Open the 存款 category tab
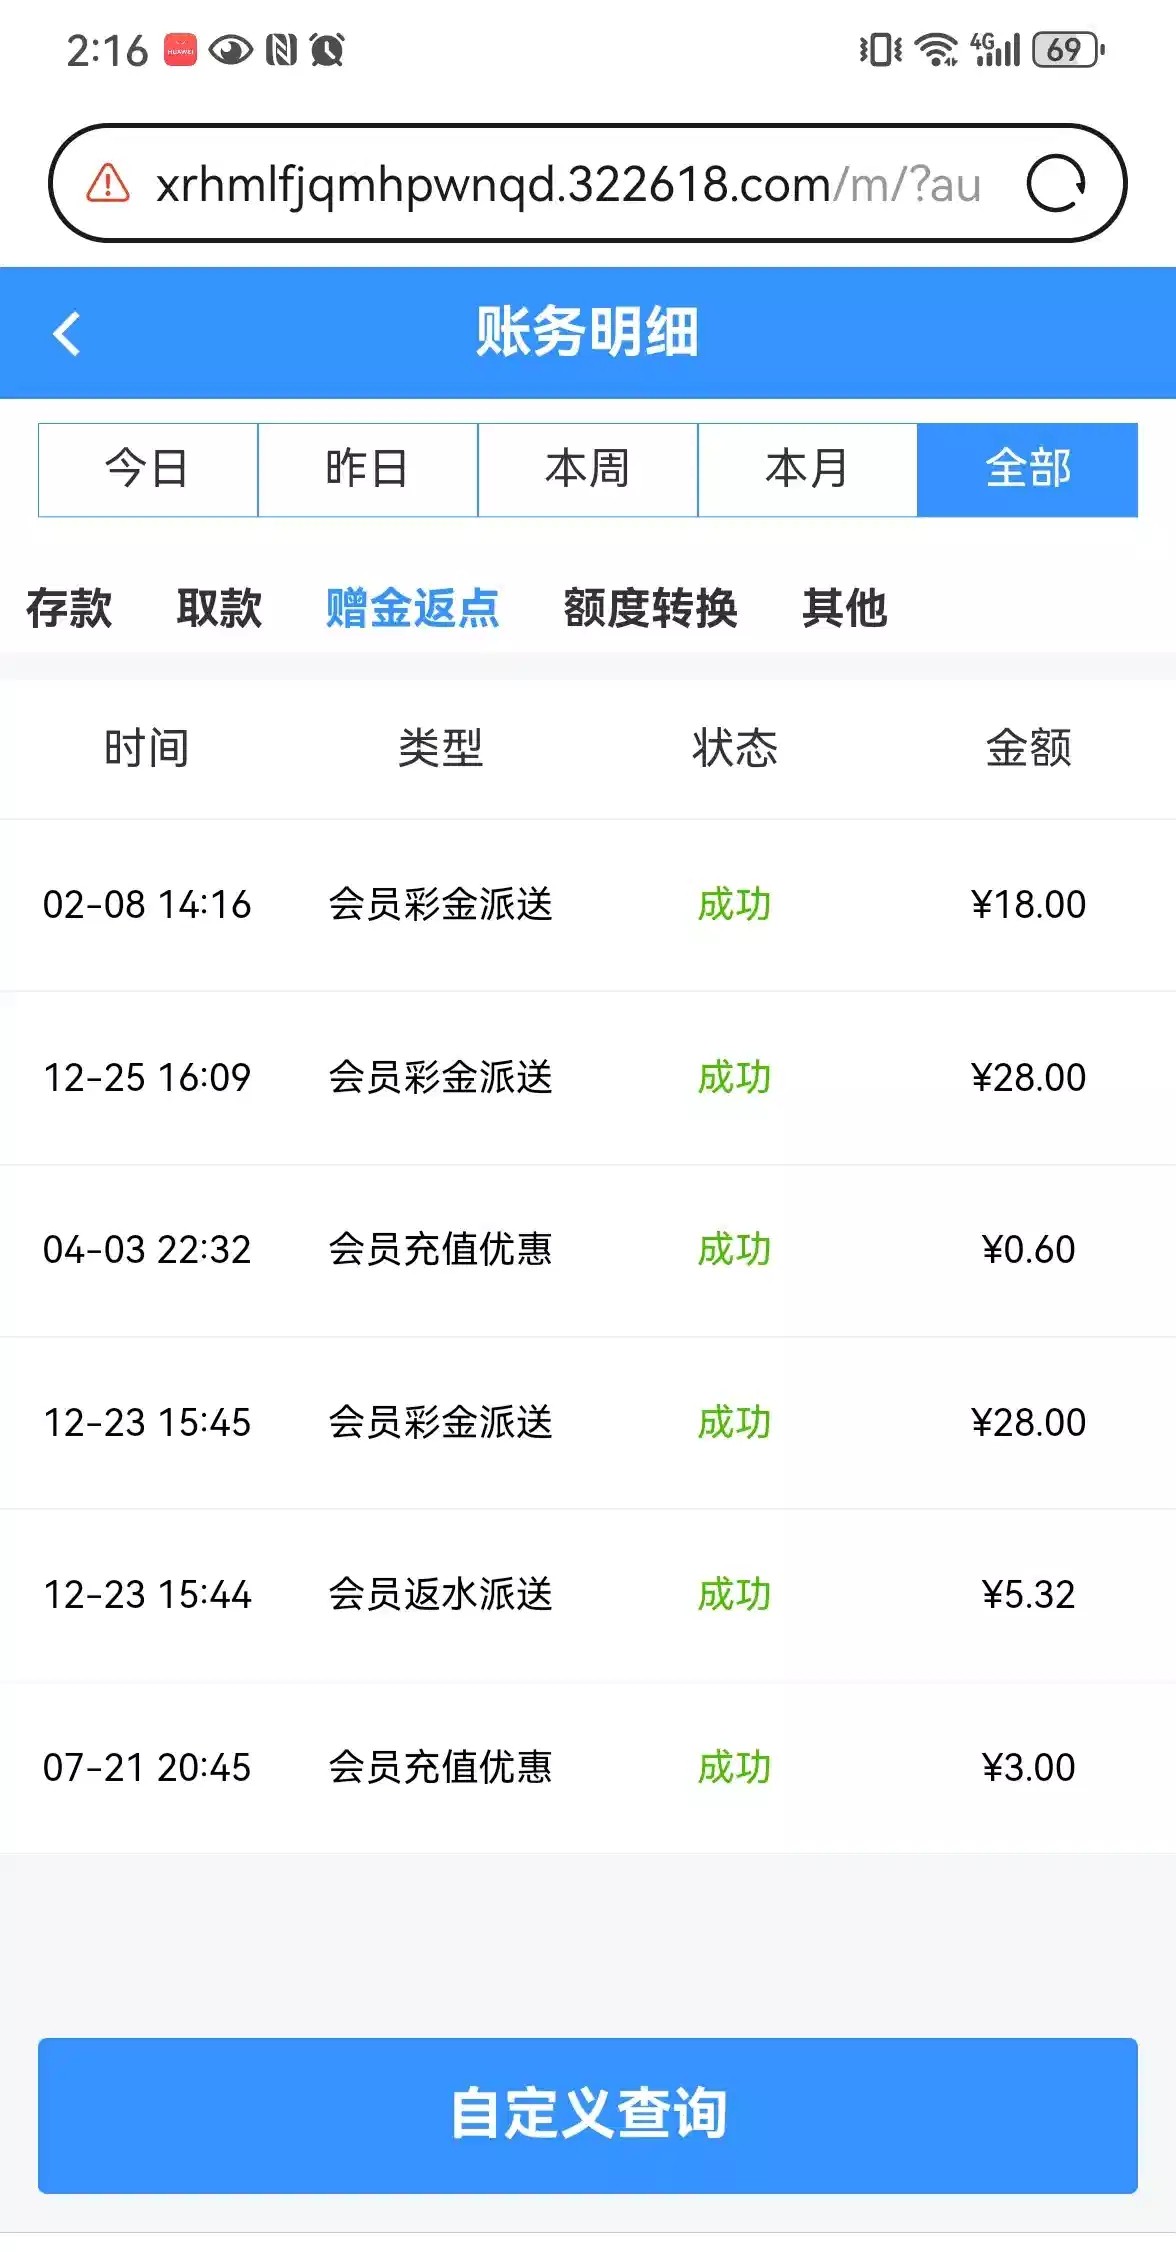The width and height of the screenshot is (1176, 2252). coord(69,608)
